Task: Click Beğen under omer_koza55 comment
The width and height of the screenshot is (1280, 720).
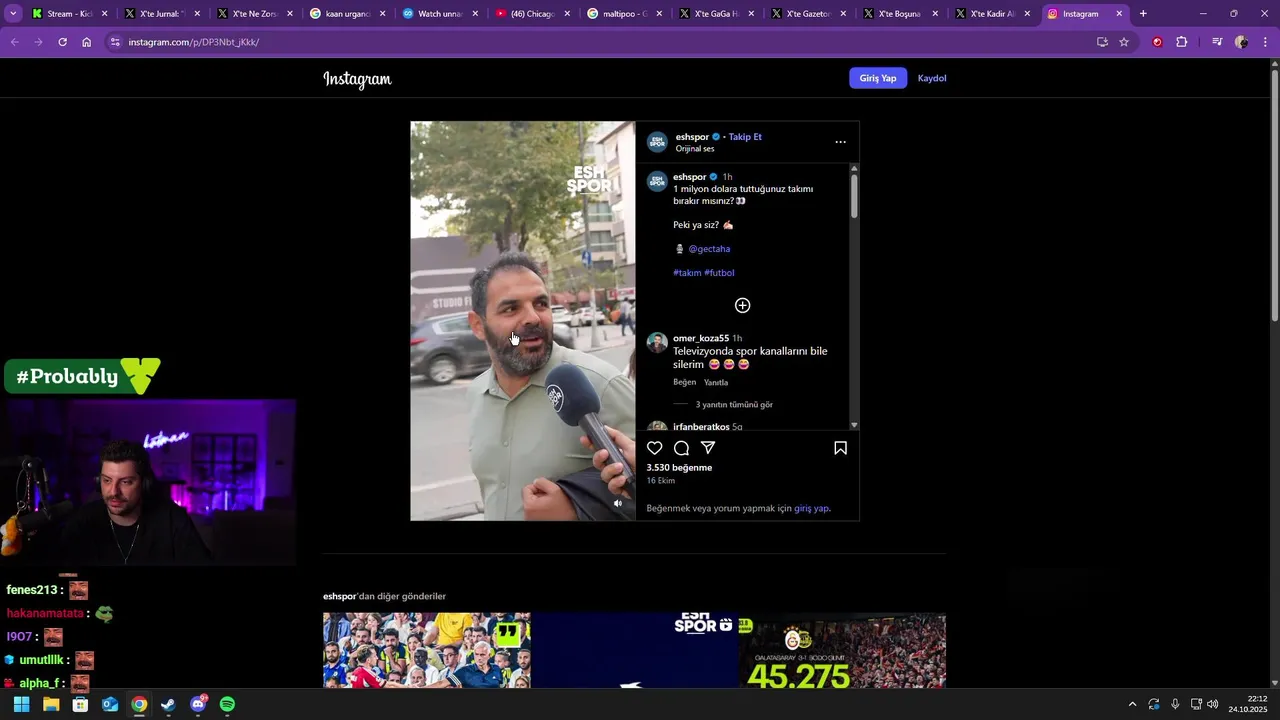Action: click(684, 382)
